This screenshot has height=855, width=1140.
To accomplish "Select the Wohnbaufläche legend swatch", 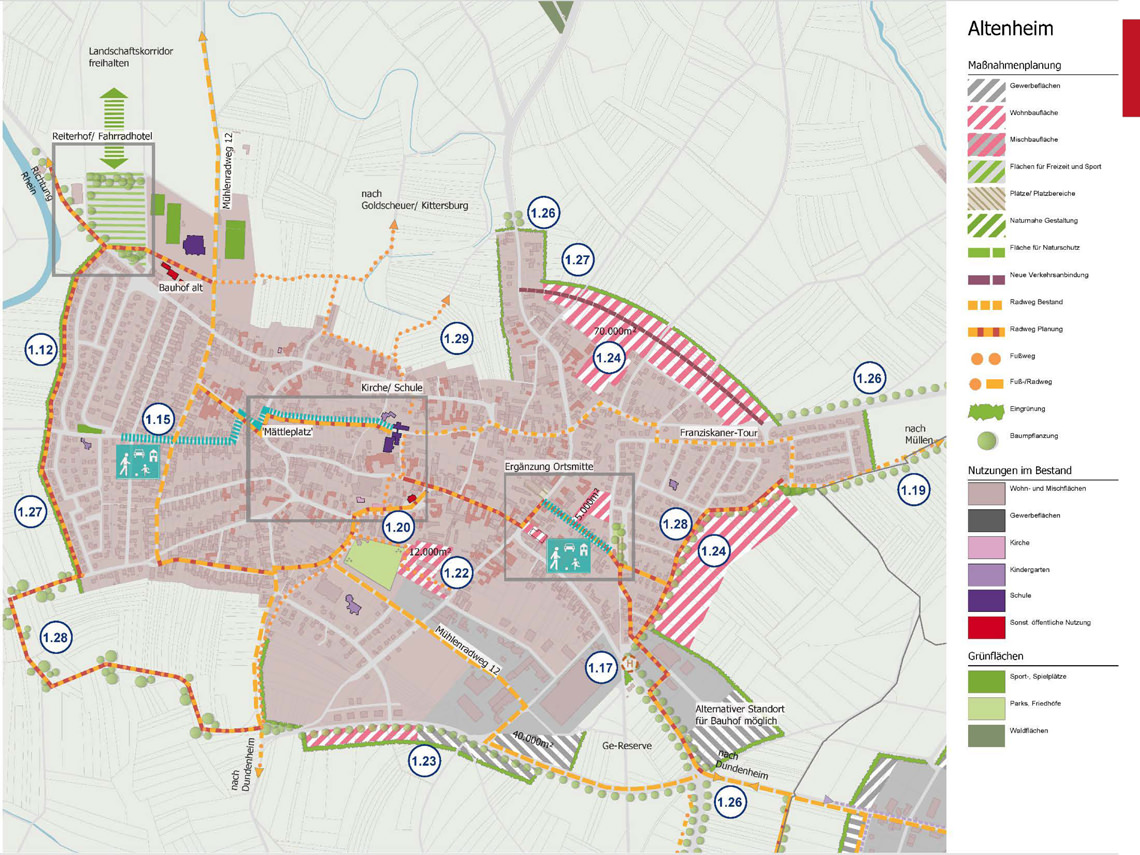I will point(986,115).
